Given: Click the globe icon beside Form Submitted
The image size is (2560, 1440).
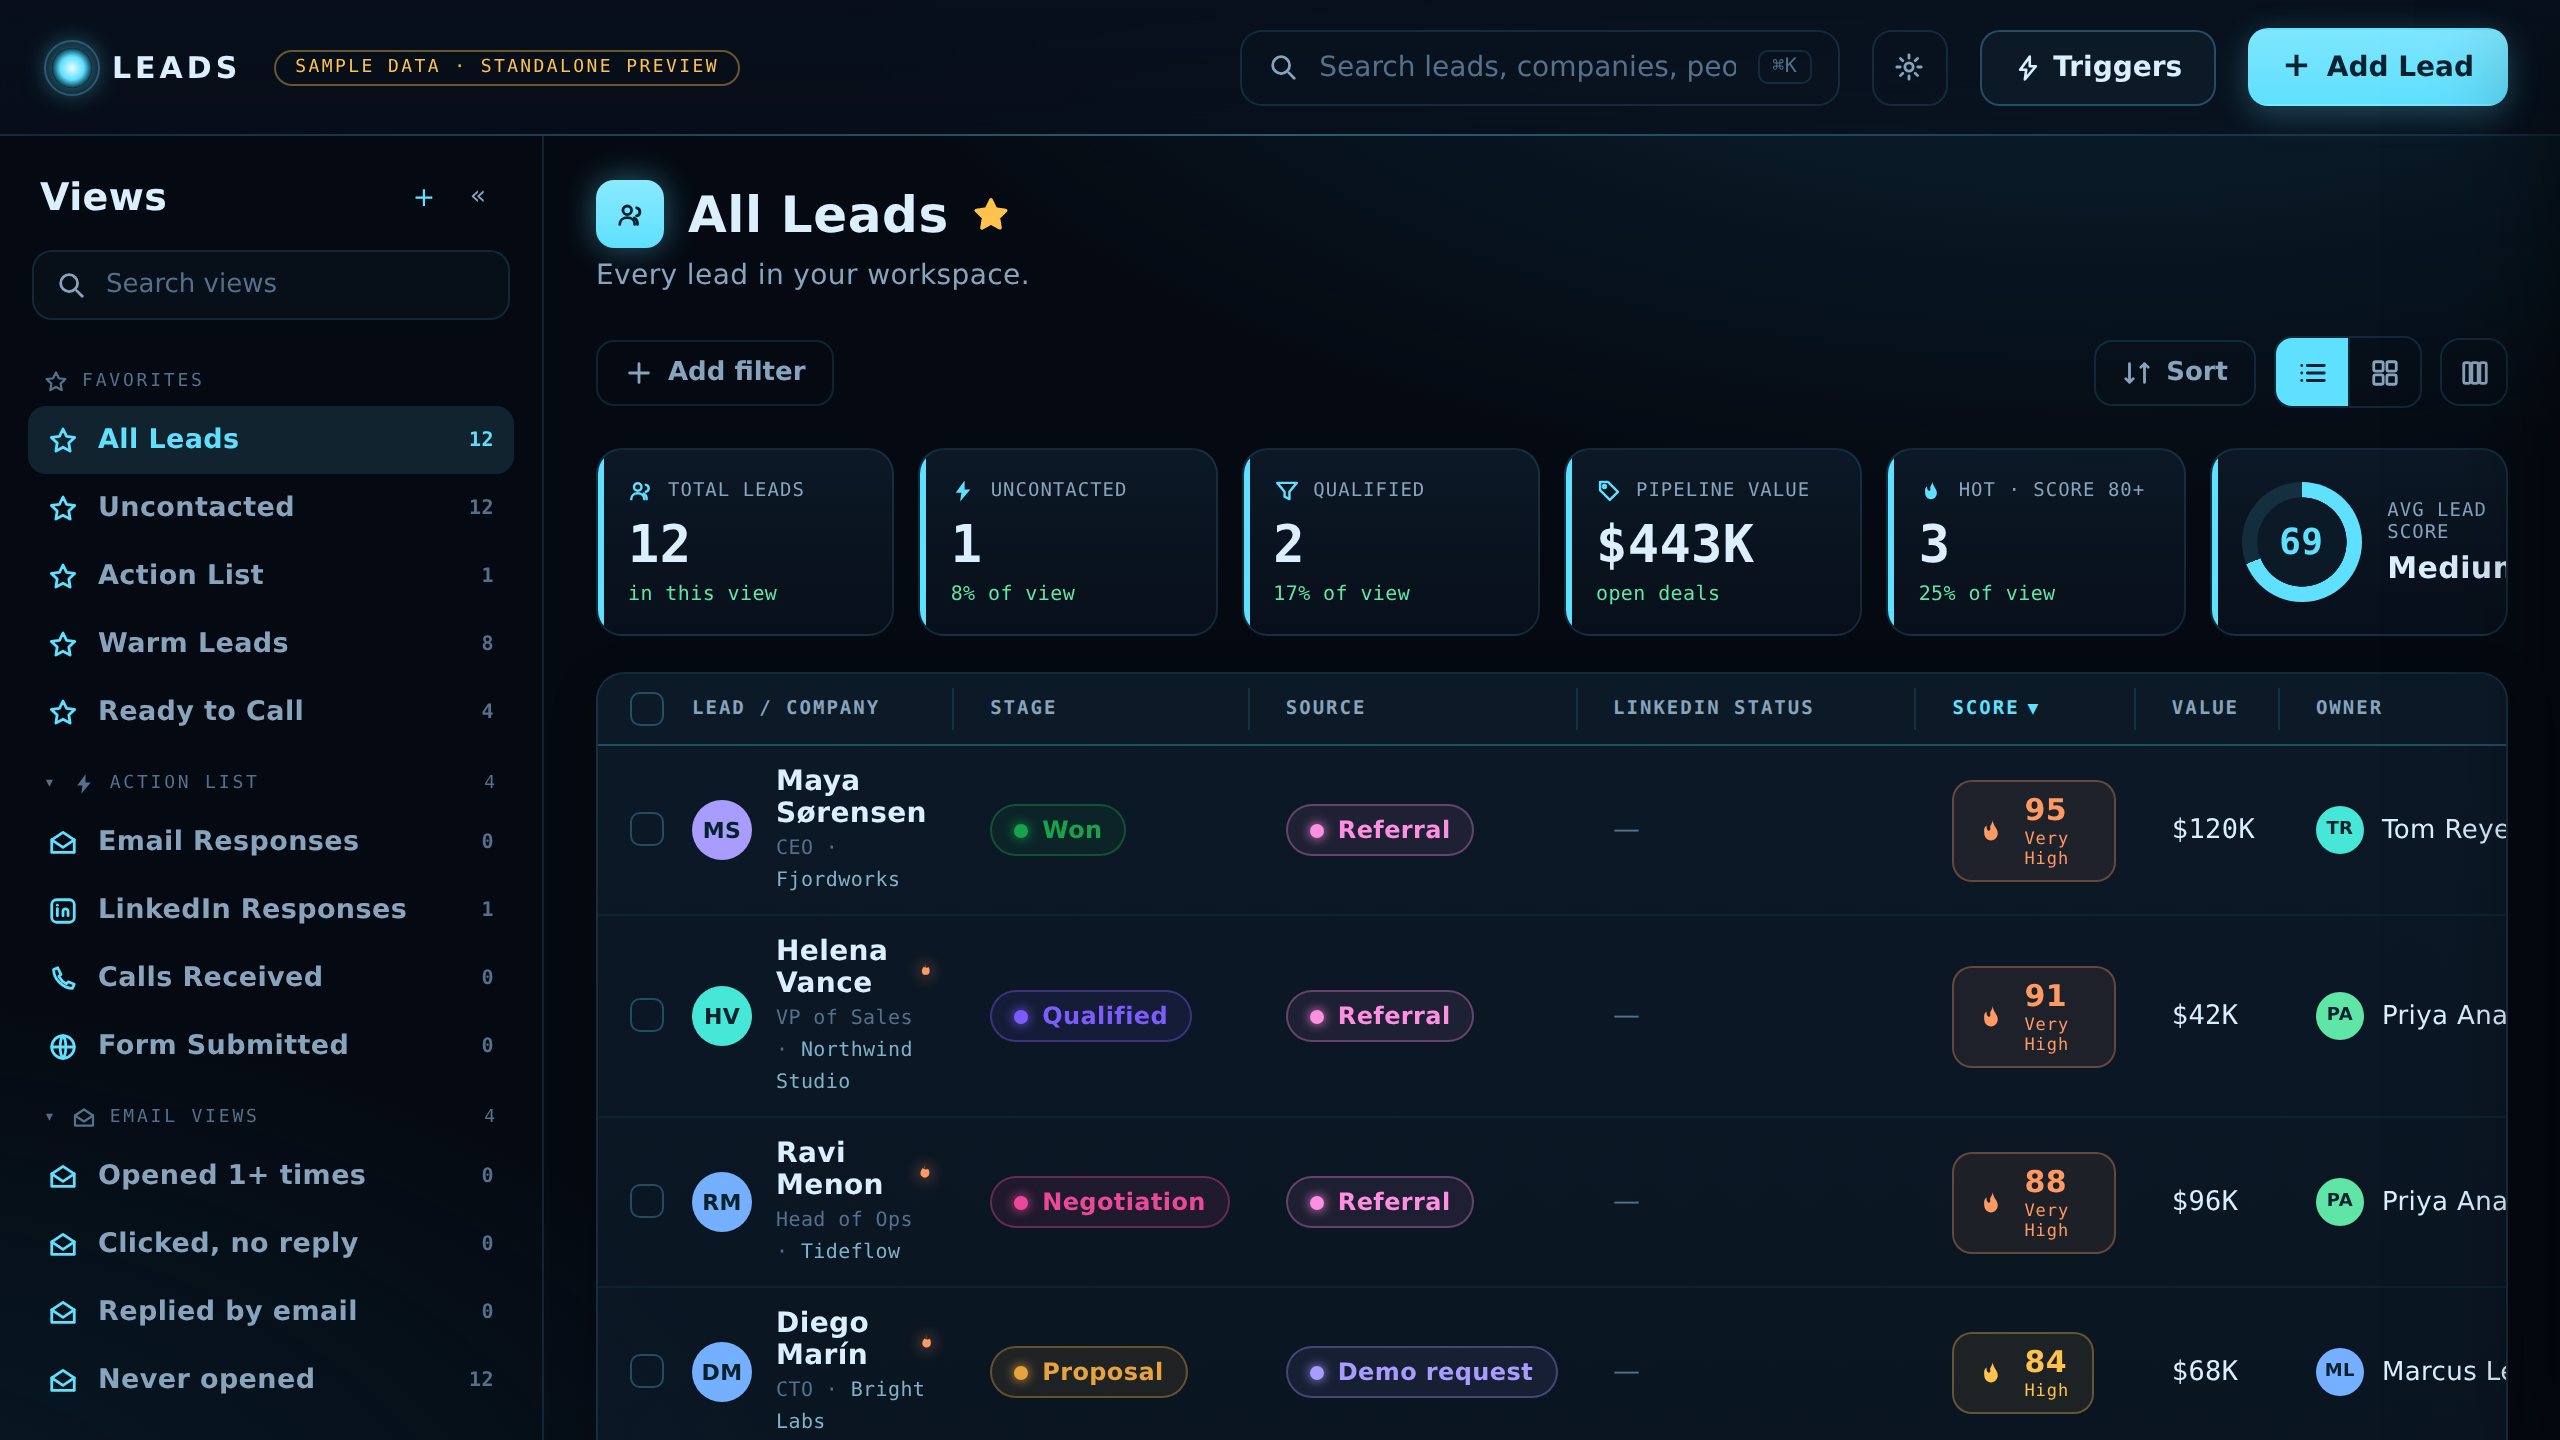Looking at the screenshot, I should 63,1046.
